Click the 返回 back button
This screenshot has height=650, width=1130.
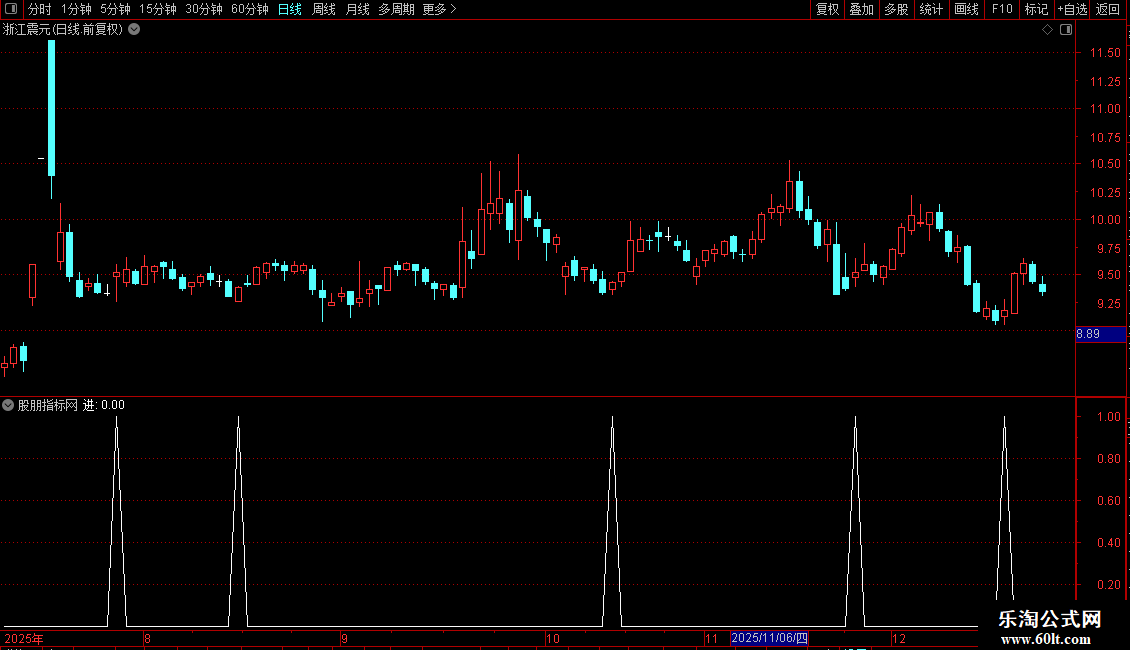1108,9
